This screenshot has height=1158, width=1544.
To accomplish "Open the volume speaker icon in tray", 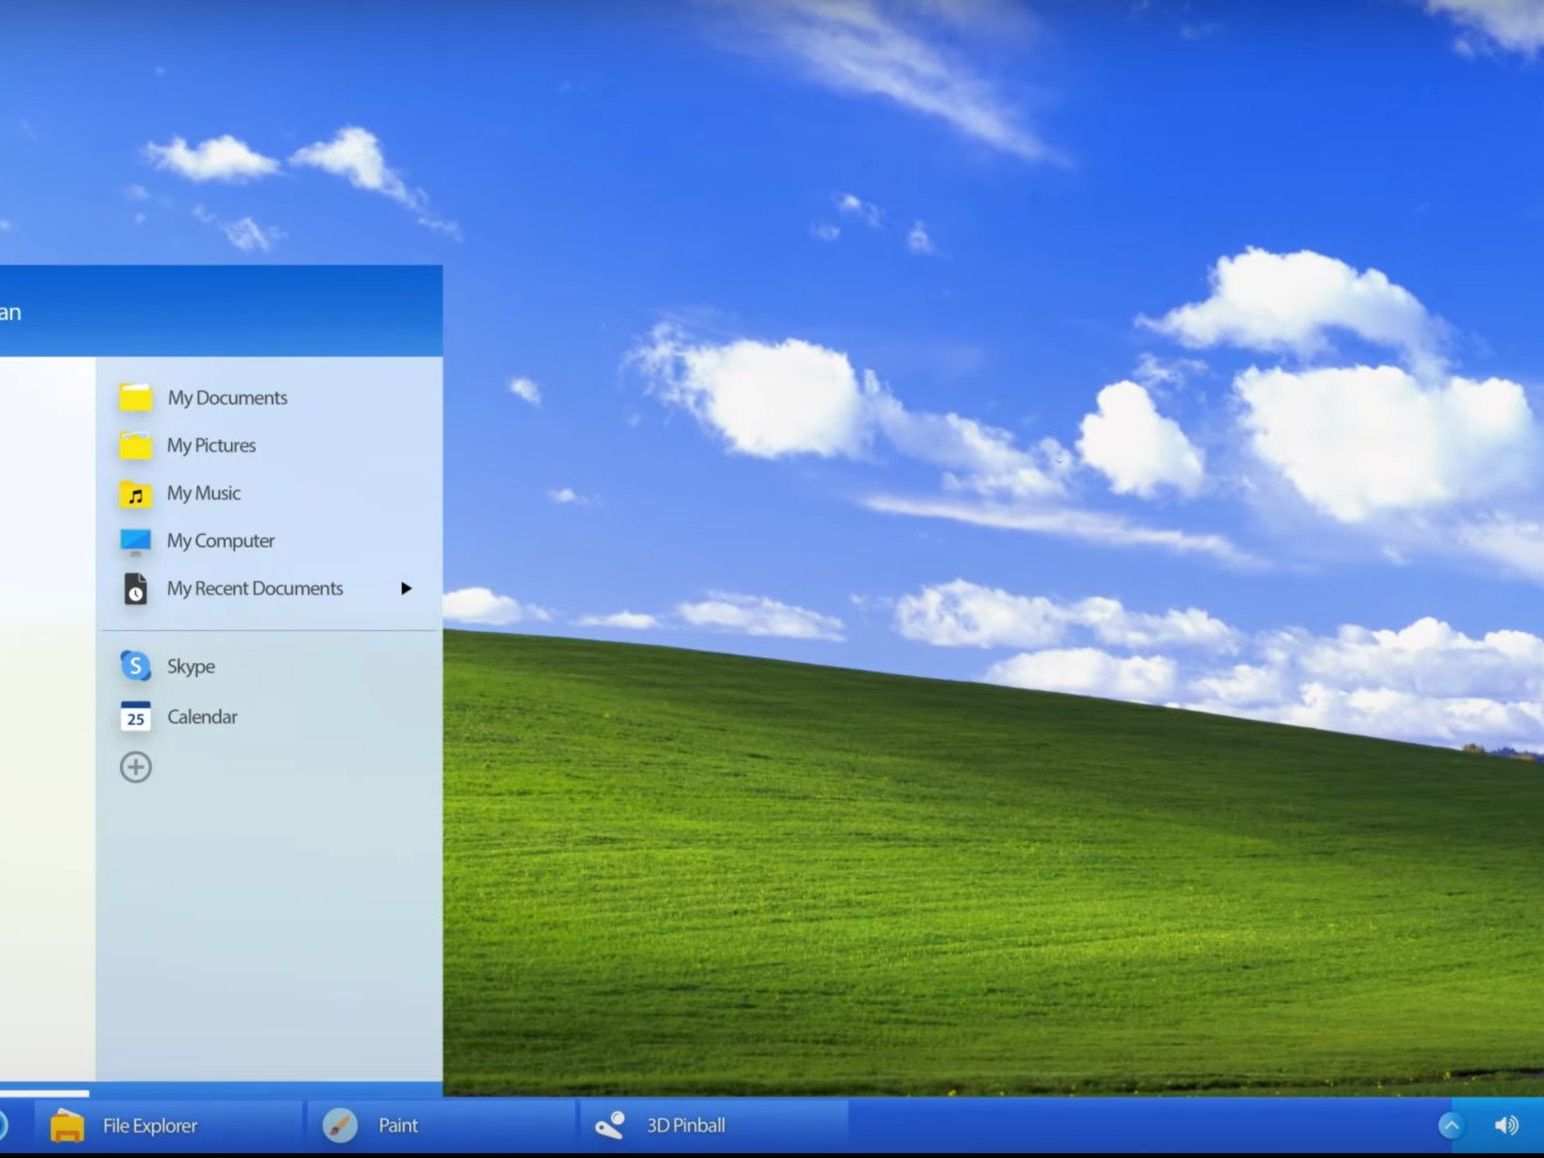I will coord(1506,1125).
